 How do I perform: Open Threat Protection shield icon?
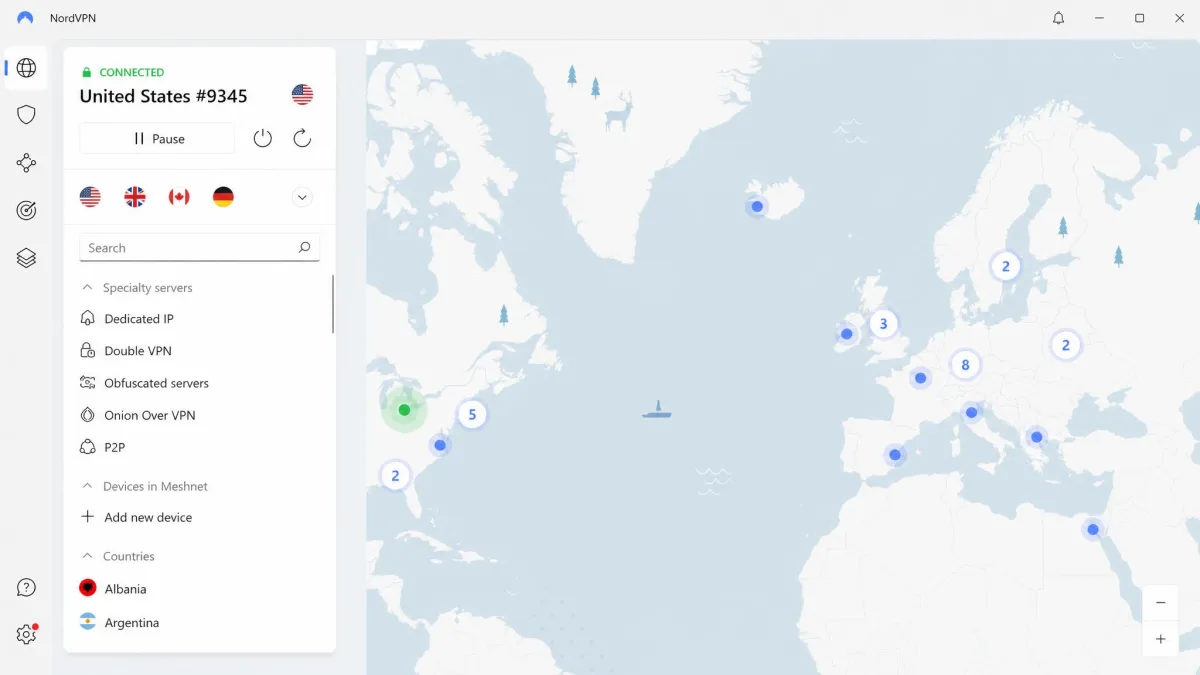(x=27, y=114)
